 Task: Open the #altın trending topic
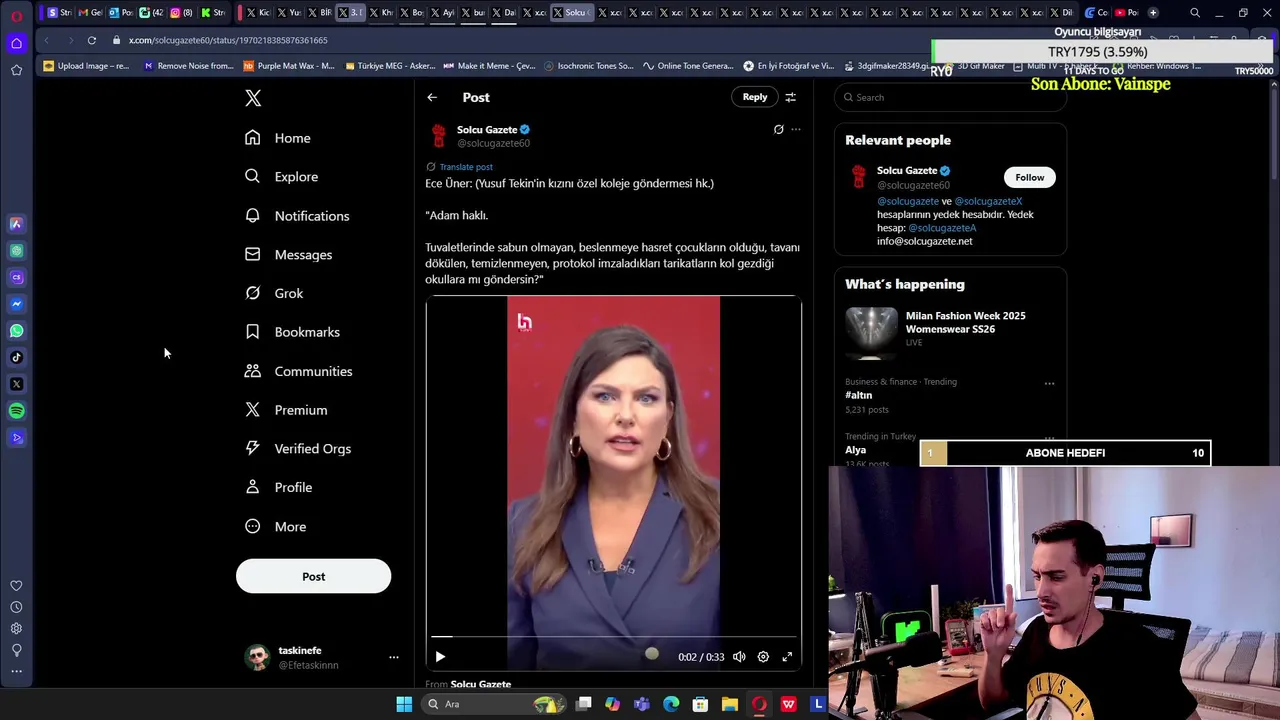[858, 395]
